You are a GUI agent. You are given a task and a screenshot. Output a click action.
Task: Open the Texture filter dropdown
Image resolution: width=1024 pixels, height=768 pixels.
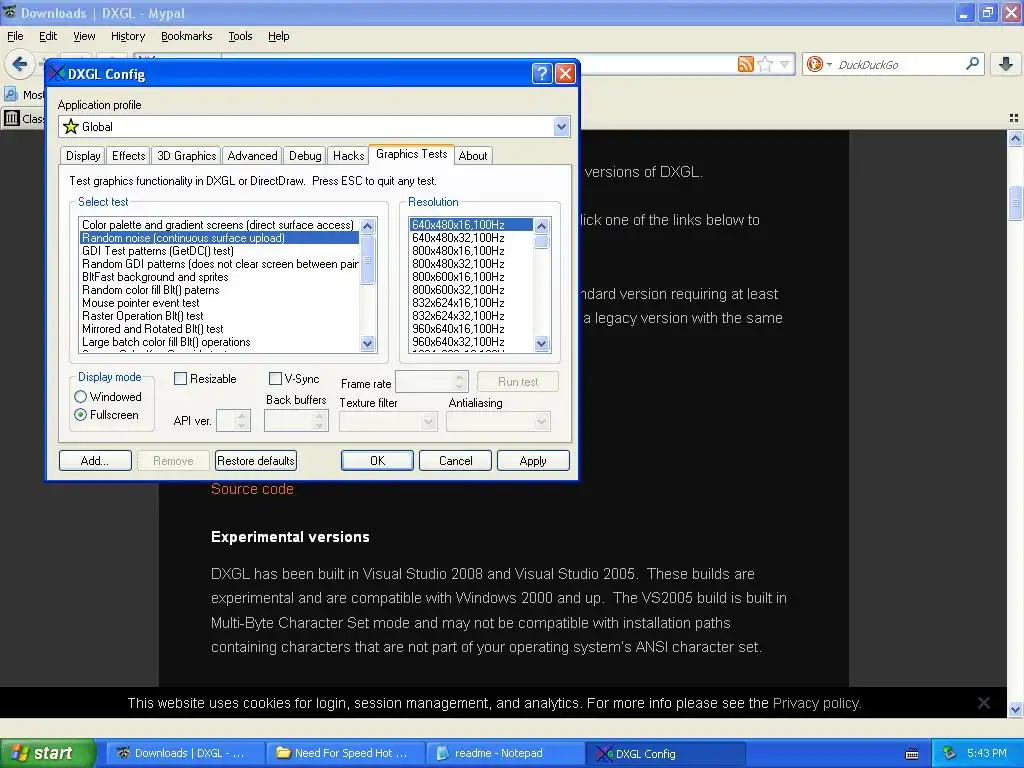(428, 421)
